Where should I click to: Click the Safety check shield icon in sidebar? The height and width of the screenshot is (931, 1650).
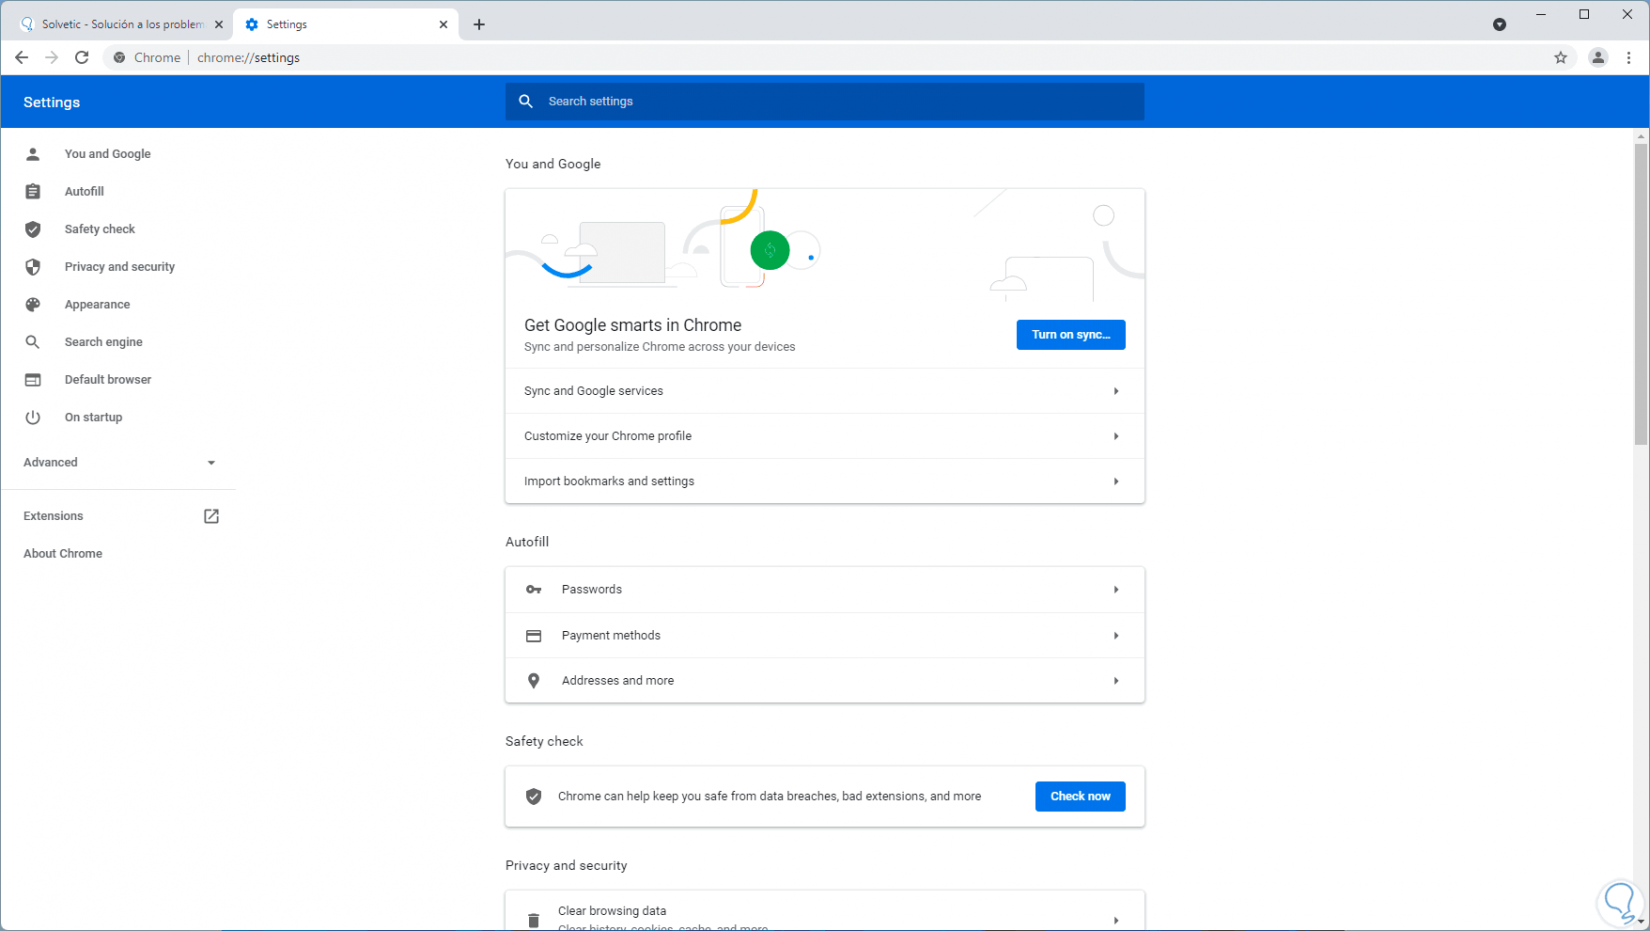pos(33,229)
